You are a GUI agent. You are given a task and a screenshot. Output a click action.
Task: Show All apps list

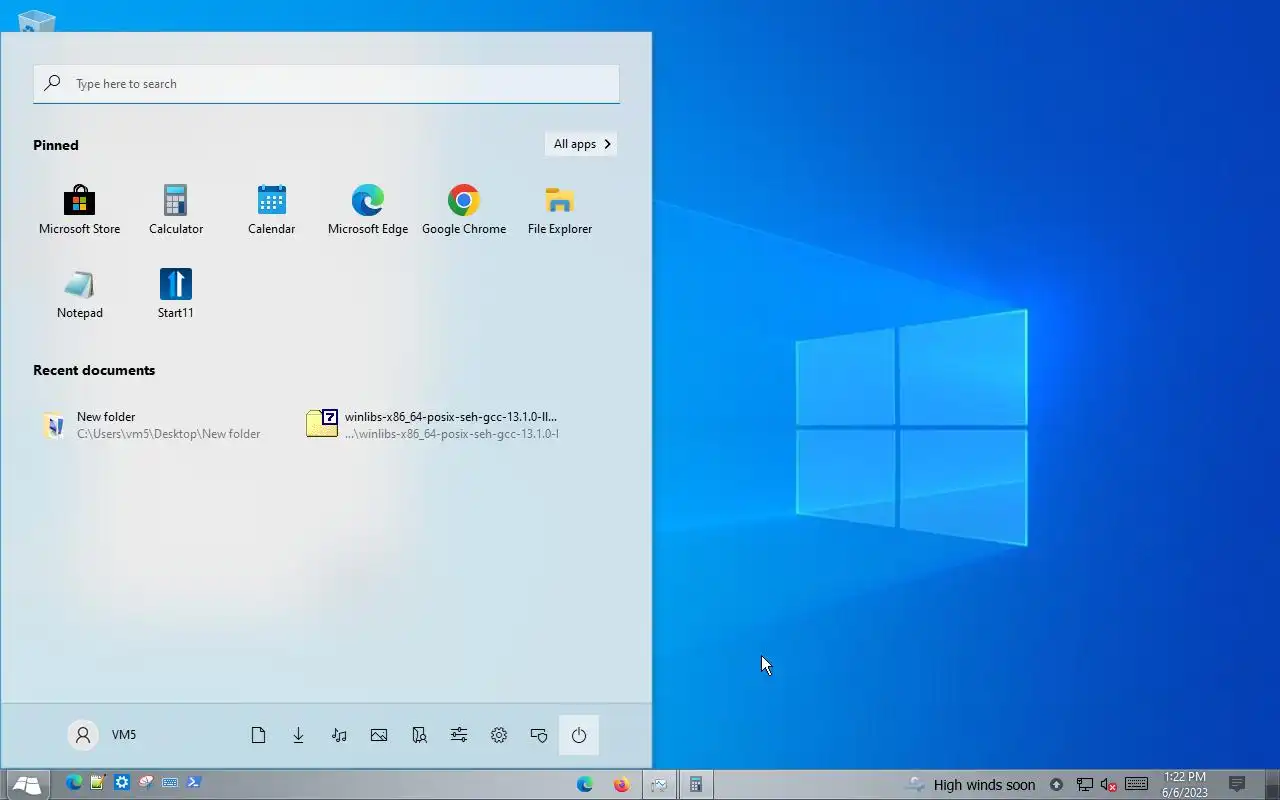(x=581, y=144)
